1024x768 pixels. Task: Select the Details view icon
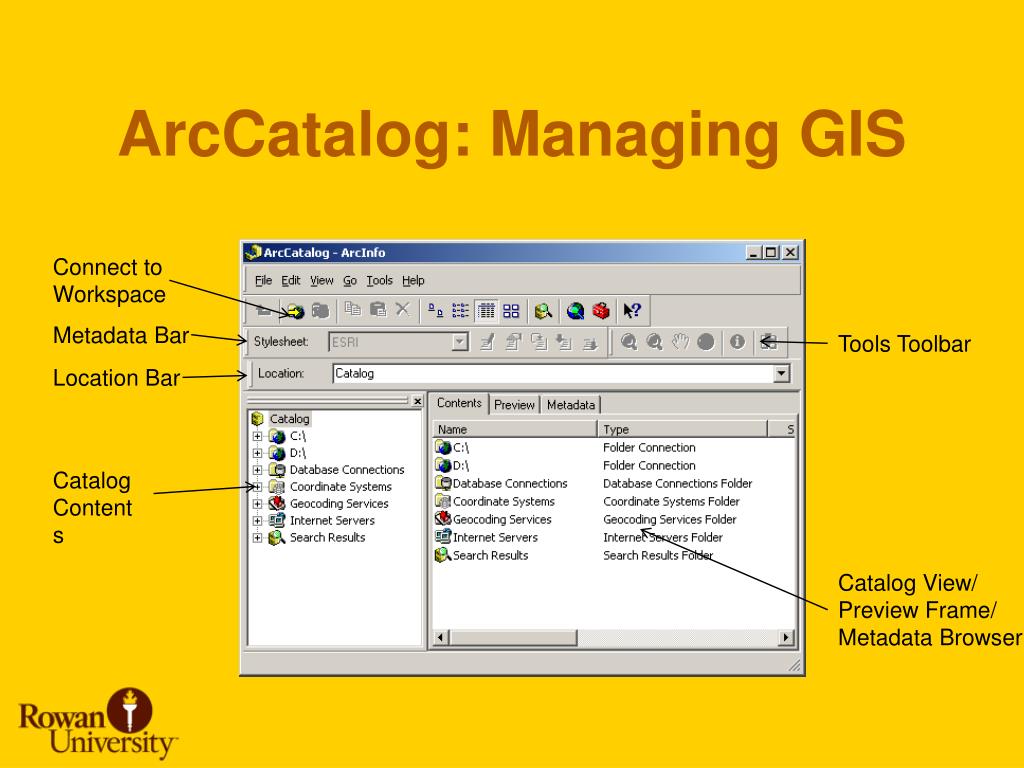[x=486, y=310]
